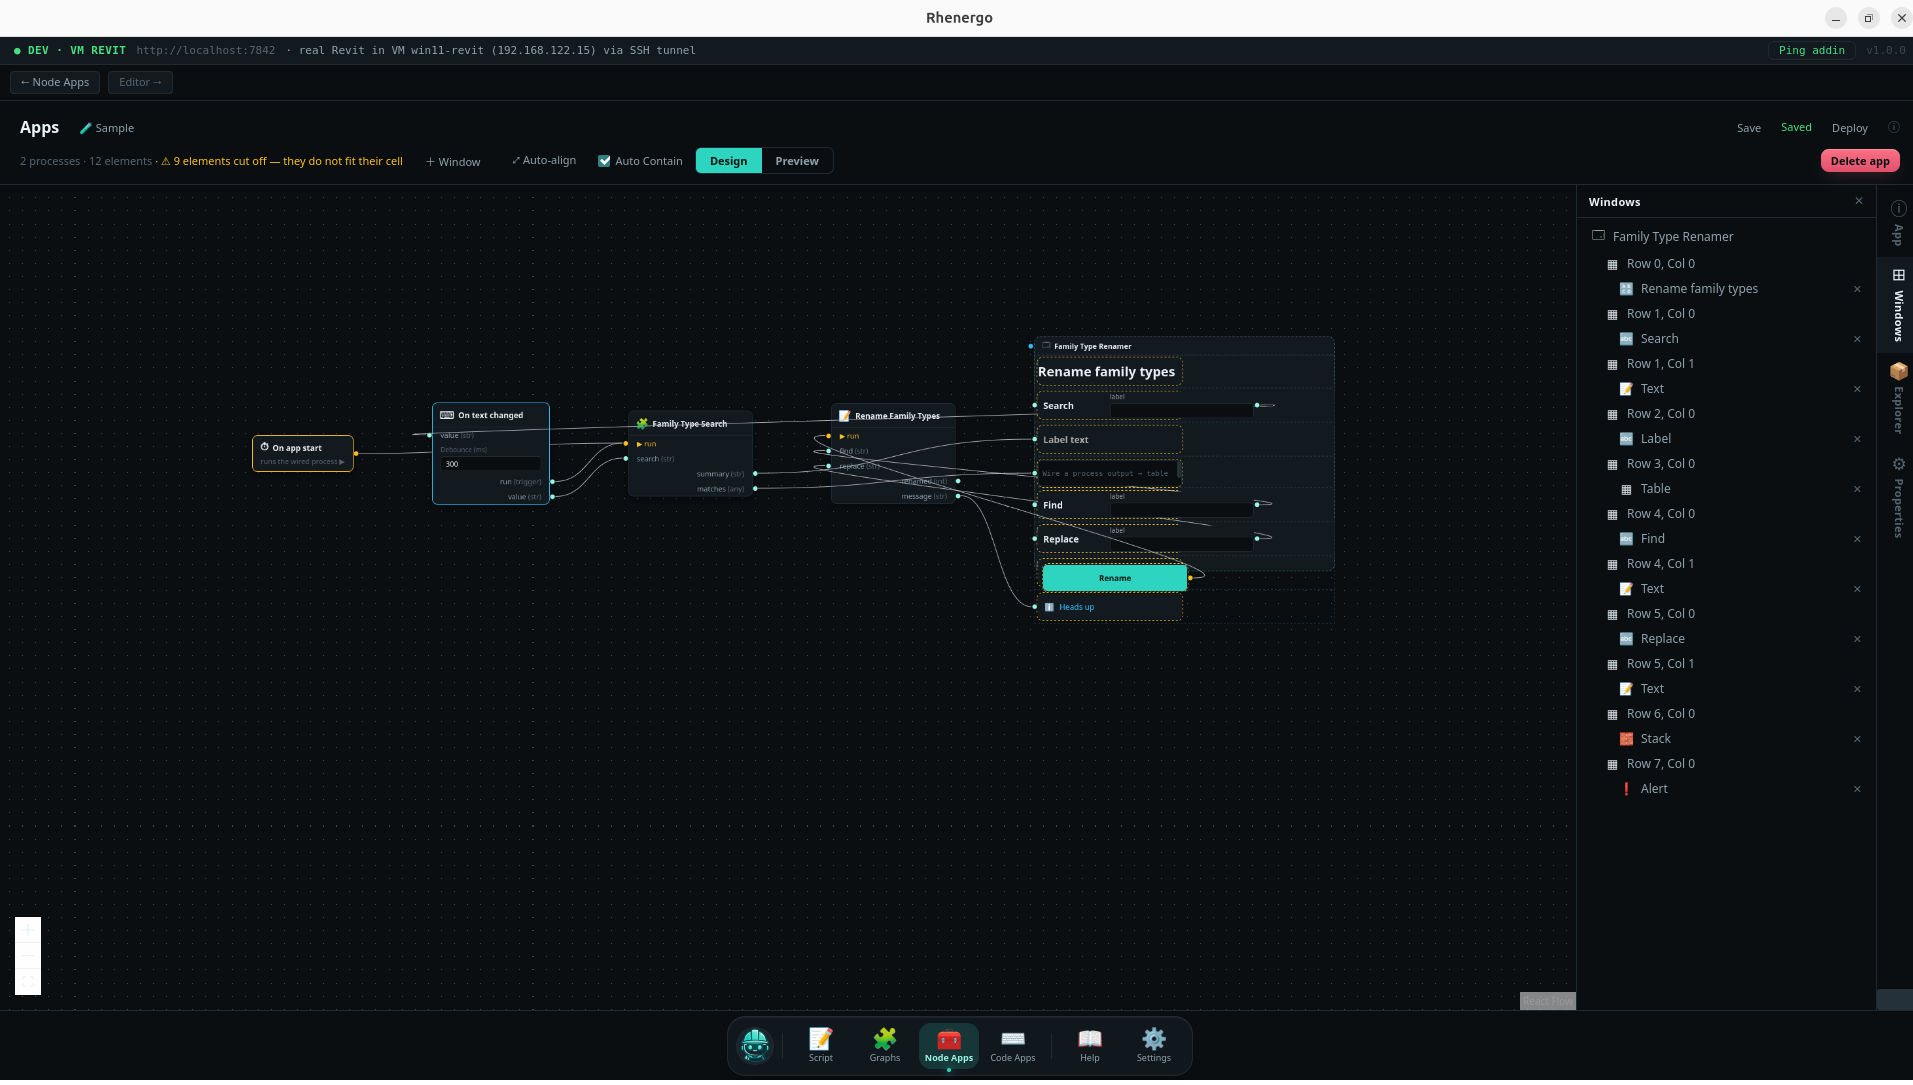Screen dimensions: 1913x1085
Task: Open the Properties side tab
Action: click(x=1897, y=498)
